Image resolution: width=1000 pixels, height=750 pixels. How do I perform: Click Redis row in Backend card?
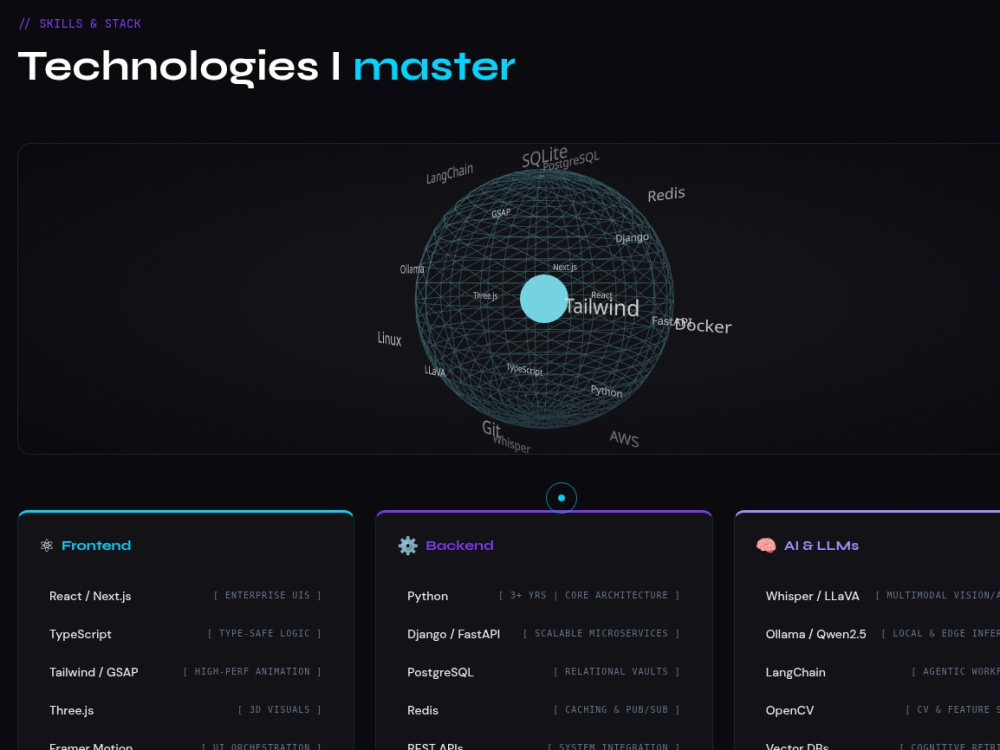(x=543, y=710)
